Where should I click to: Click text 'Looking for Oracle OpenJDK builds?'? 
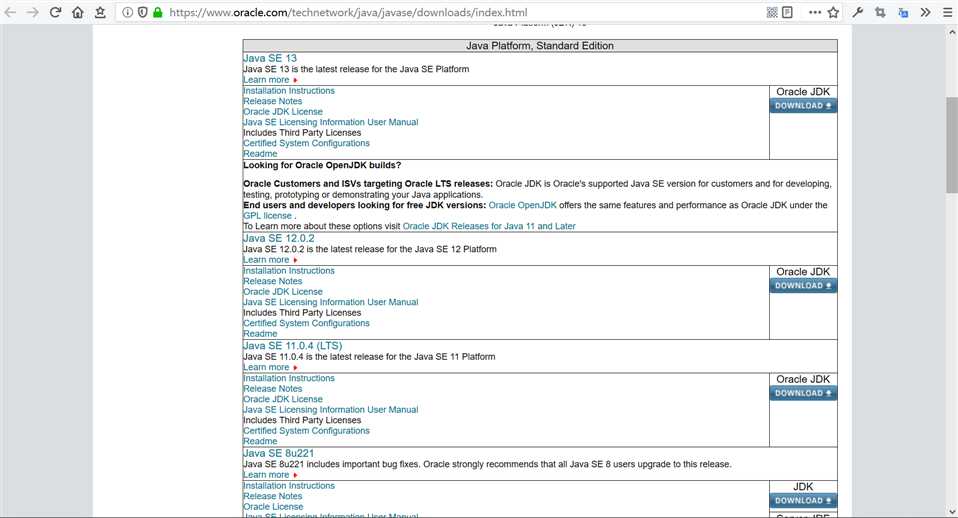322,165
